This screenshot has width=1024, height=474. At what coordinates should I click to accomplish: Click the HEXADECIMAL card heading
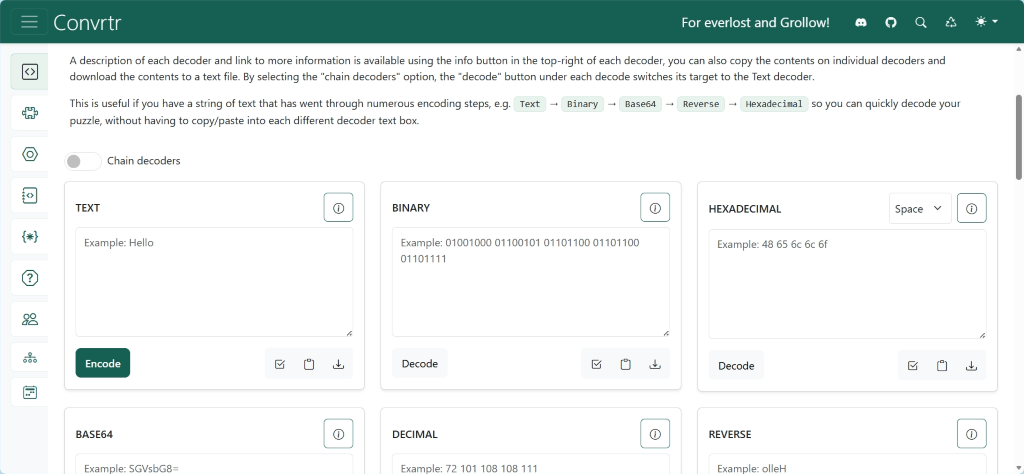(744, 209)
